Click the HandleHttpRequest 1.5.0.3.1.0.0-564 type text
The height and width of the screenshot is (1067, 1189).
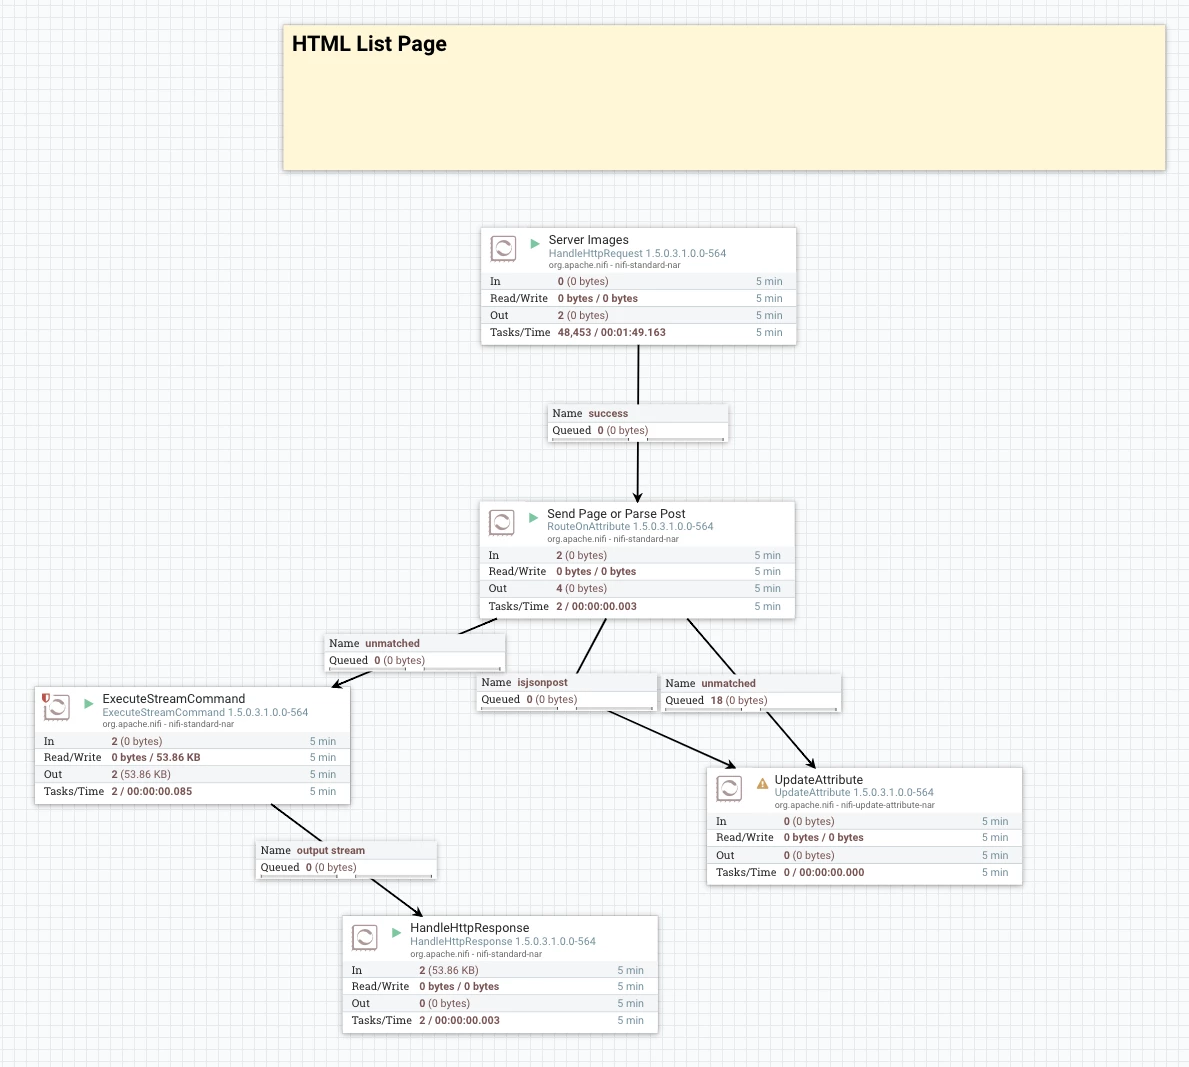[637, 253]
